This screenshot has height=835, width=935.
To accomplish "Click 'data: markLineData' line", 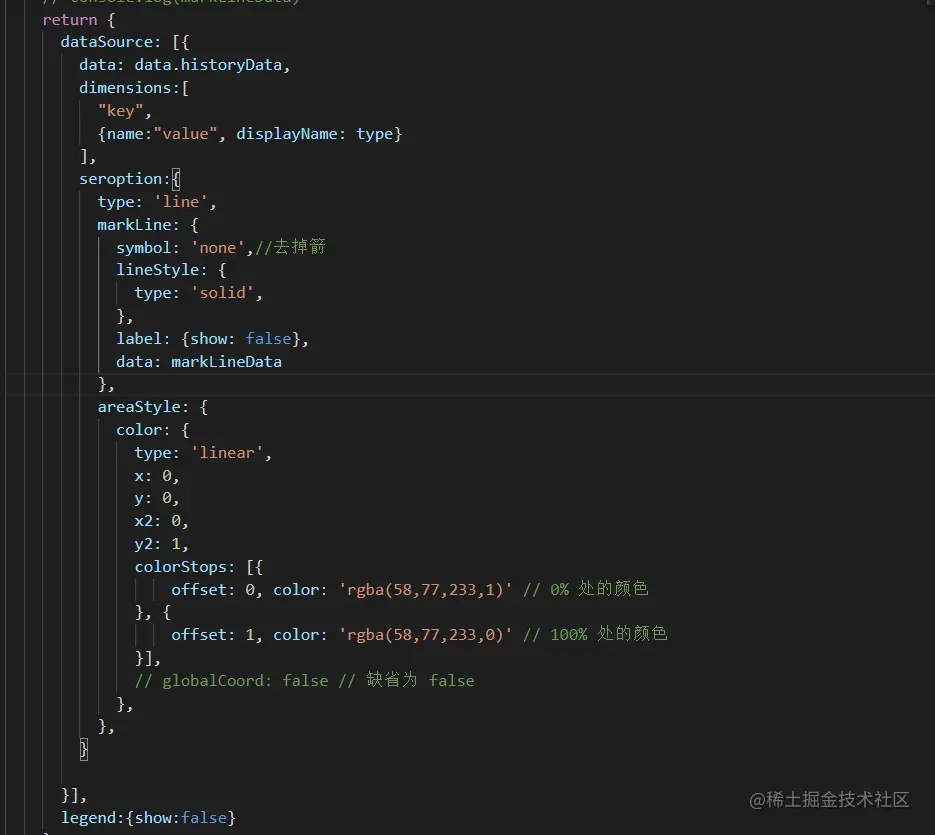I will coord(199,361).
